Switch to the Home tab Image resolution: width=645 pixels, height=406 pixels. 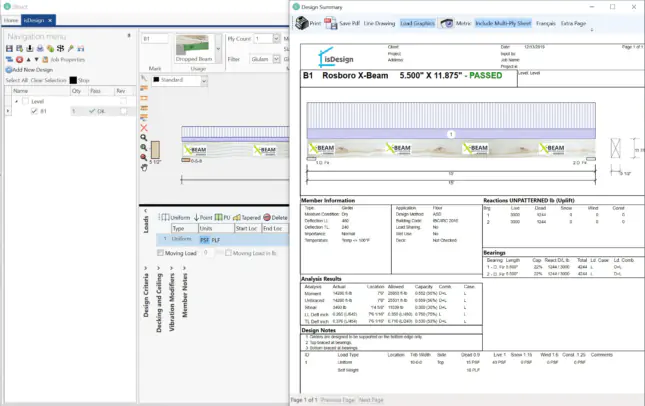[x=11, y=20]
